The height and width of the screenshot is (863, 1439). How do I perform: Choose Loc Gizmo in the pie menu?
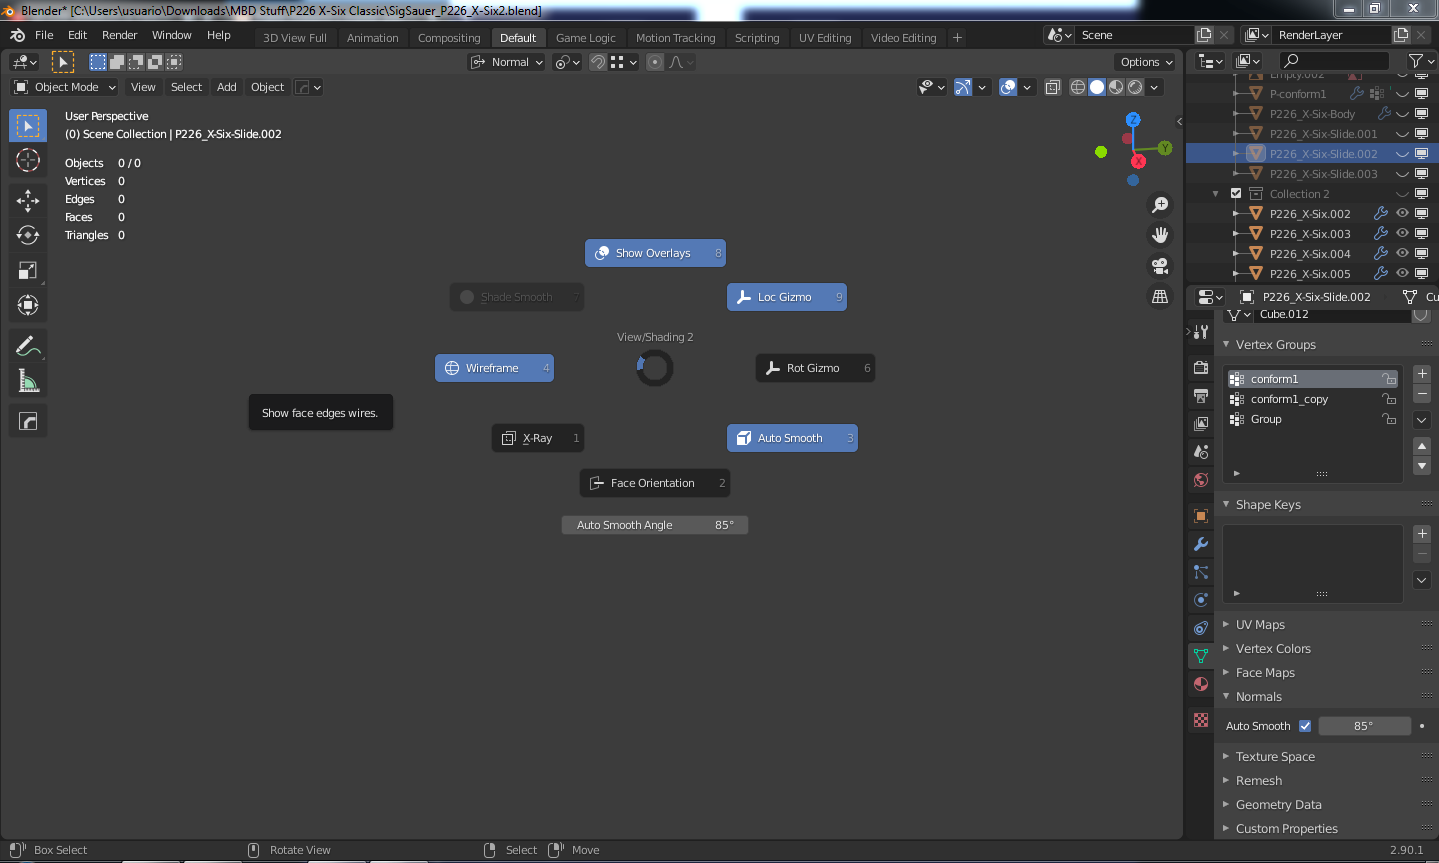tap(787, 297)
